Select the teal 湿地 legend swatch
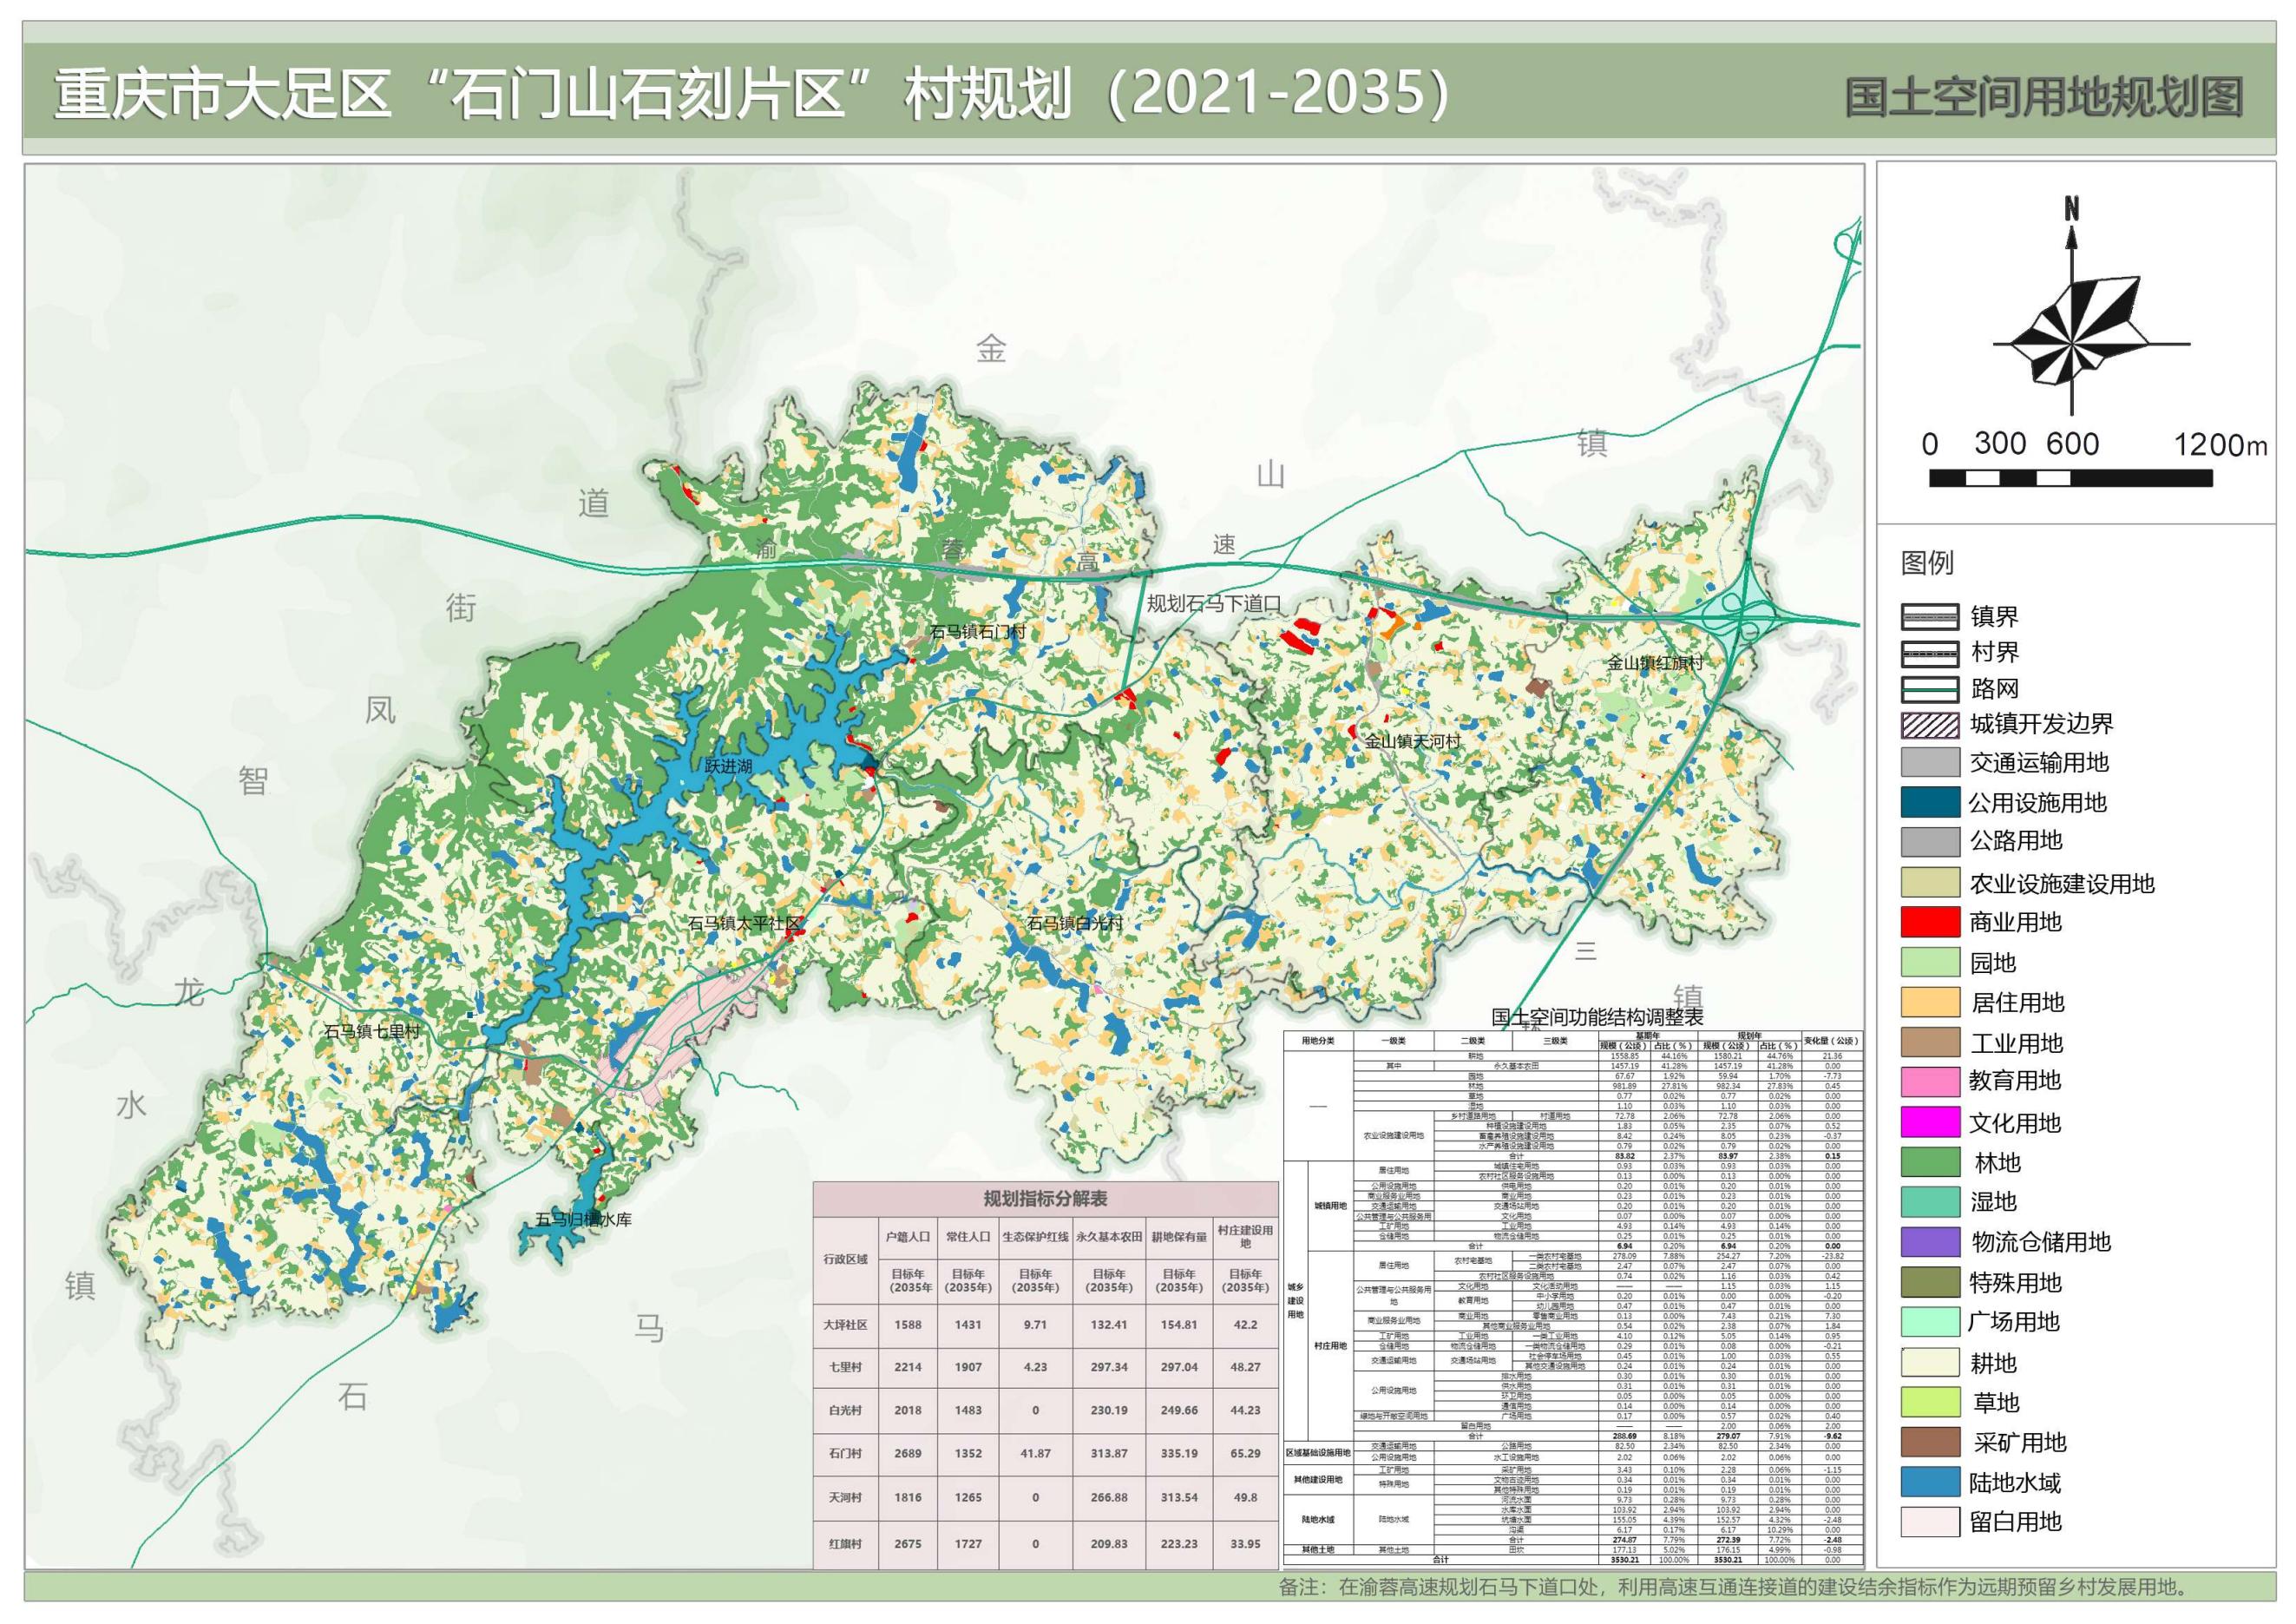2296x1624 pixels. [x=1930, y=1202]
